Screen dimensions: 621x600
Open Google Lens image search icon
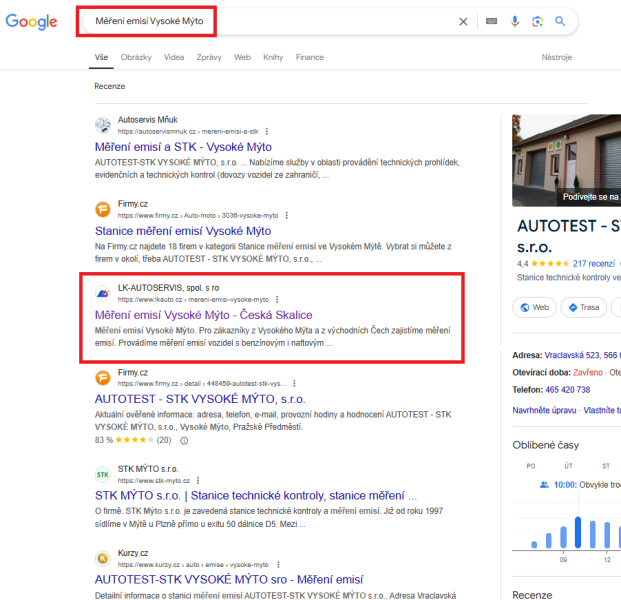point(537,21)
